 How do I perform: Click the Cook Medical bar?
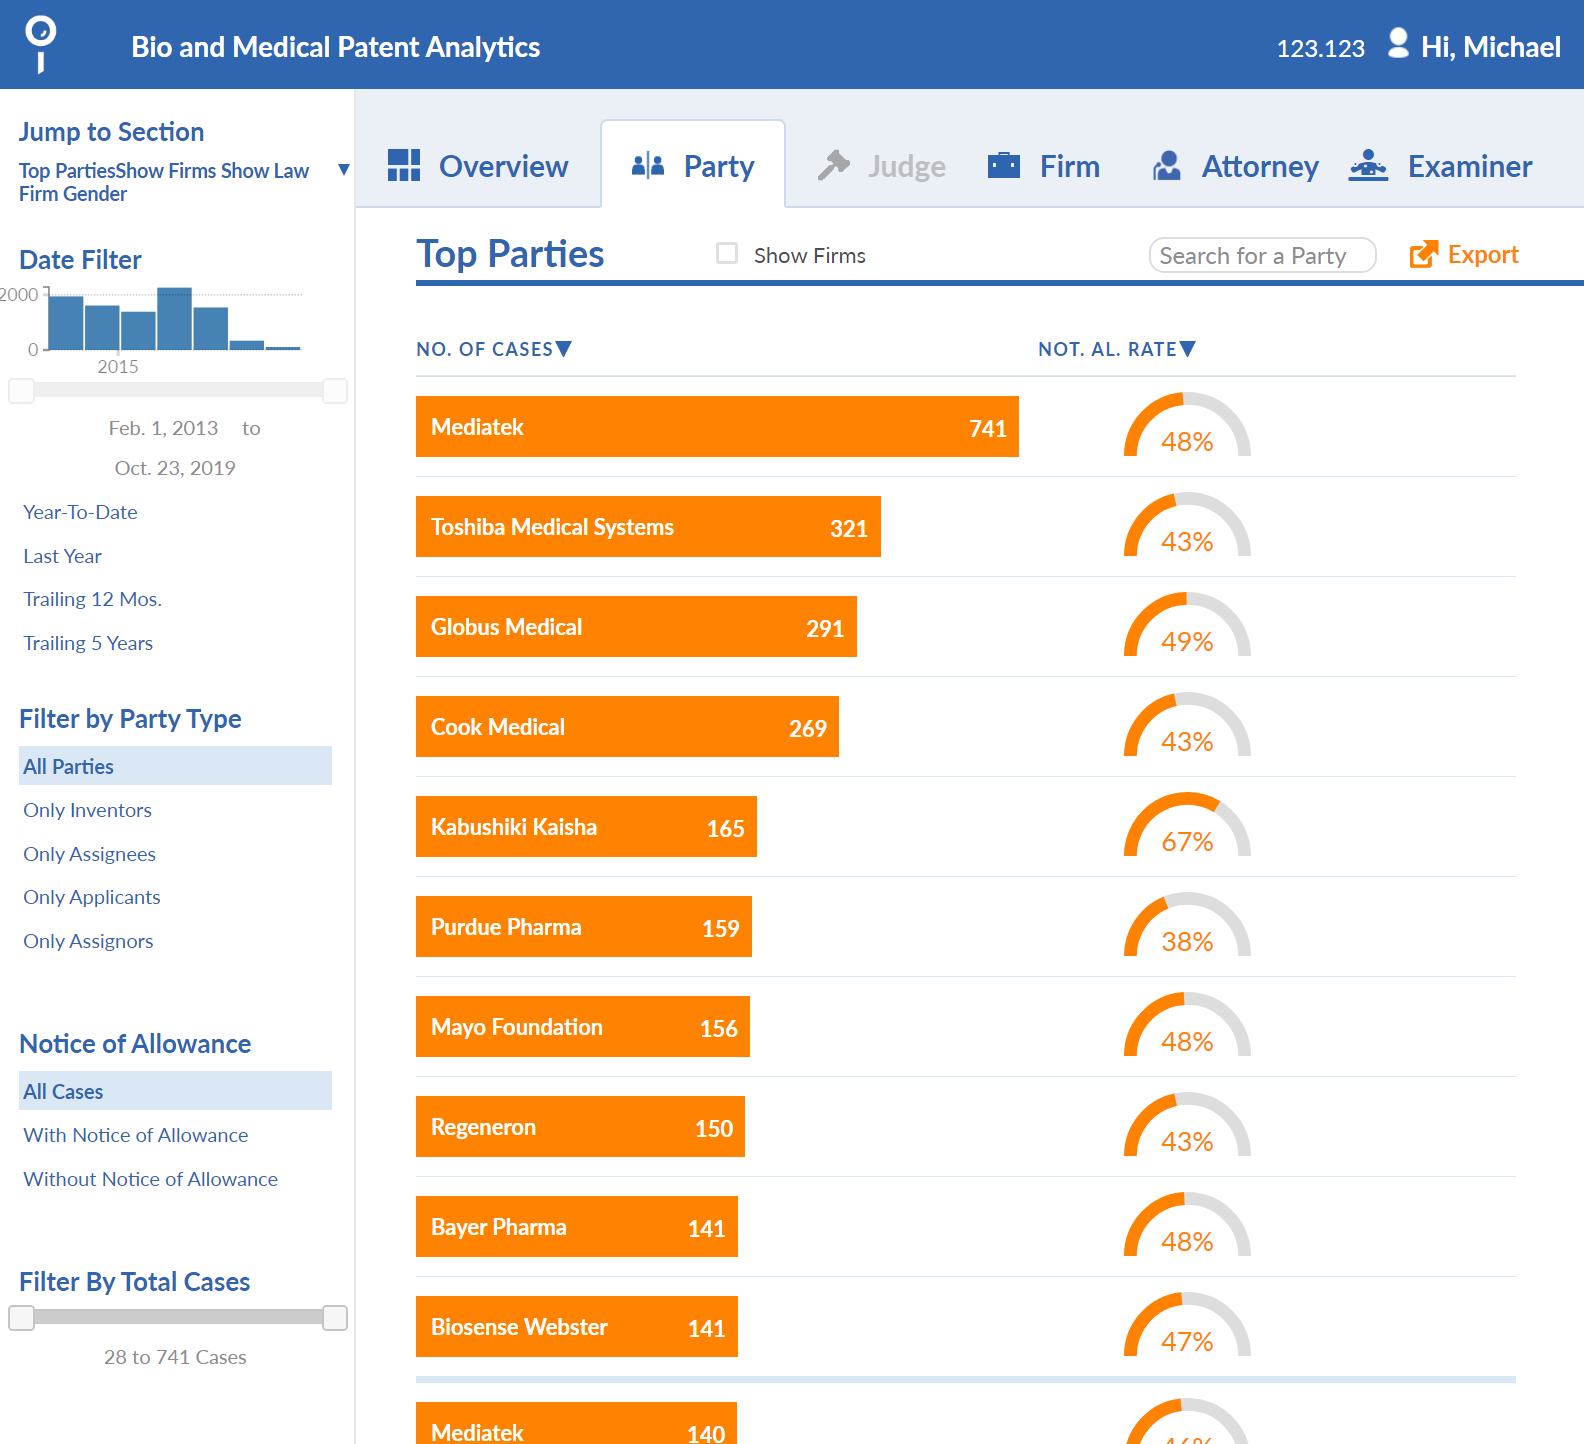pyautogui.click(x=627, y=727)
